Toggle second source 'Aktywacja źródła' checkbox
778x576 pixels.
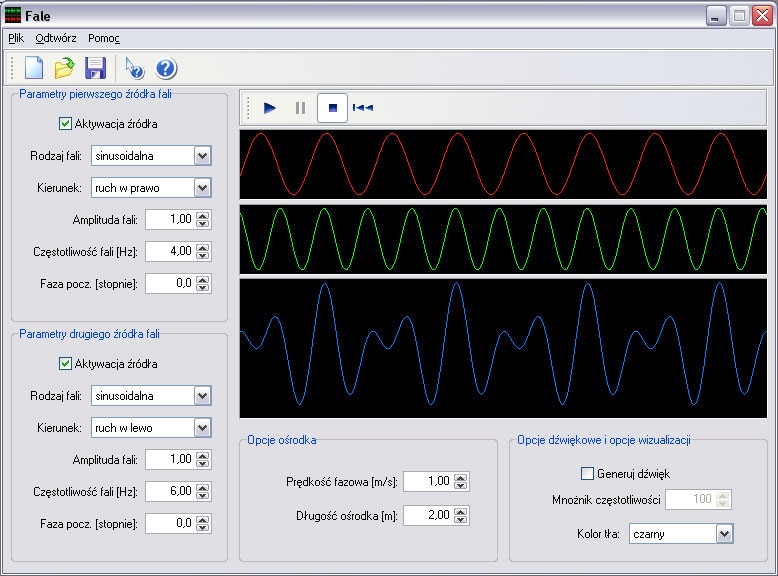coord(66,364)
